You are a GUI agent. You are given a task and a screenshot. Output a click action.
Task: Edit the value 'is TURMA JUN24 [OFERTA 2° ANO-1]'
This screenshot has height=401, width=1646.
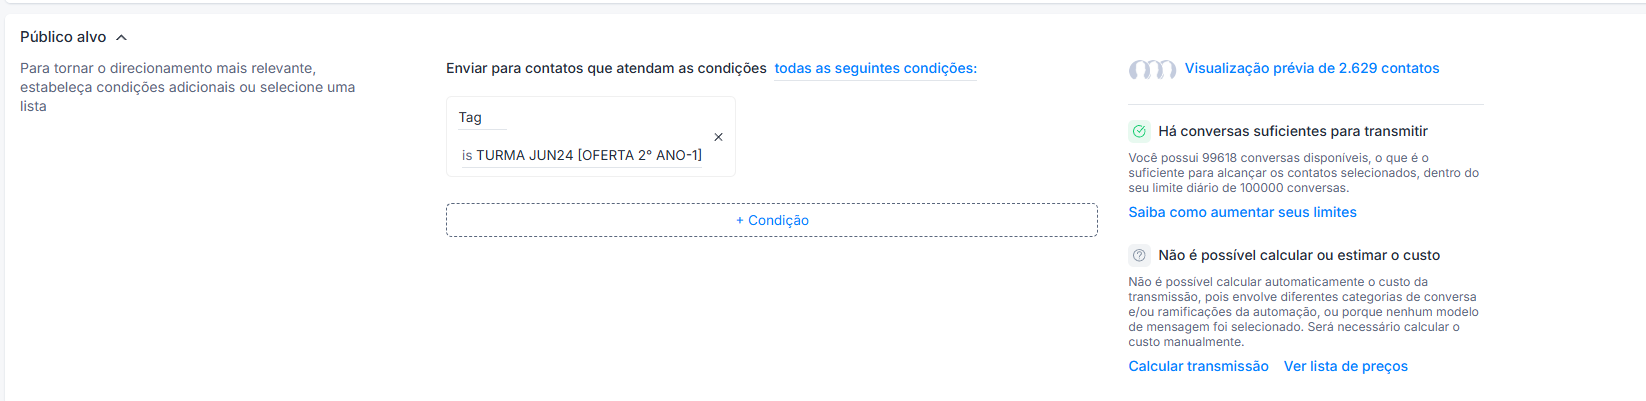tap(582, 155)
